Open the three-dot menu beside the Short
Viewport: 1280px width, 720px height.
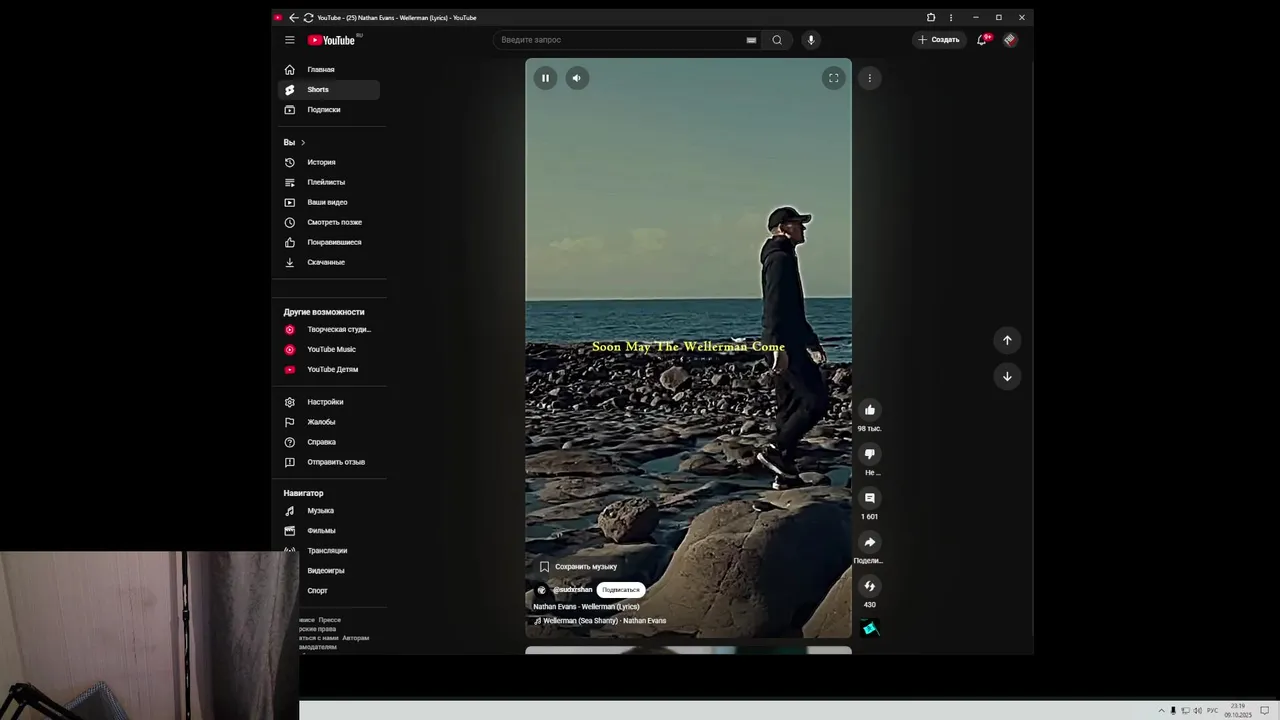pyautogui.click(x=869, y=78)
